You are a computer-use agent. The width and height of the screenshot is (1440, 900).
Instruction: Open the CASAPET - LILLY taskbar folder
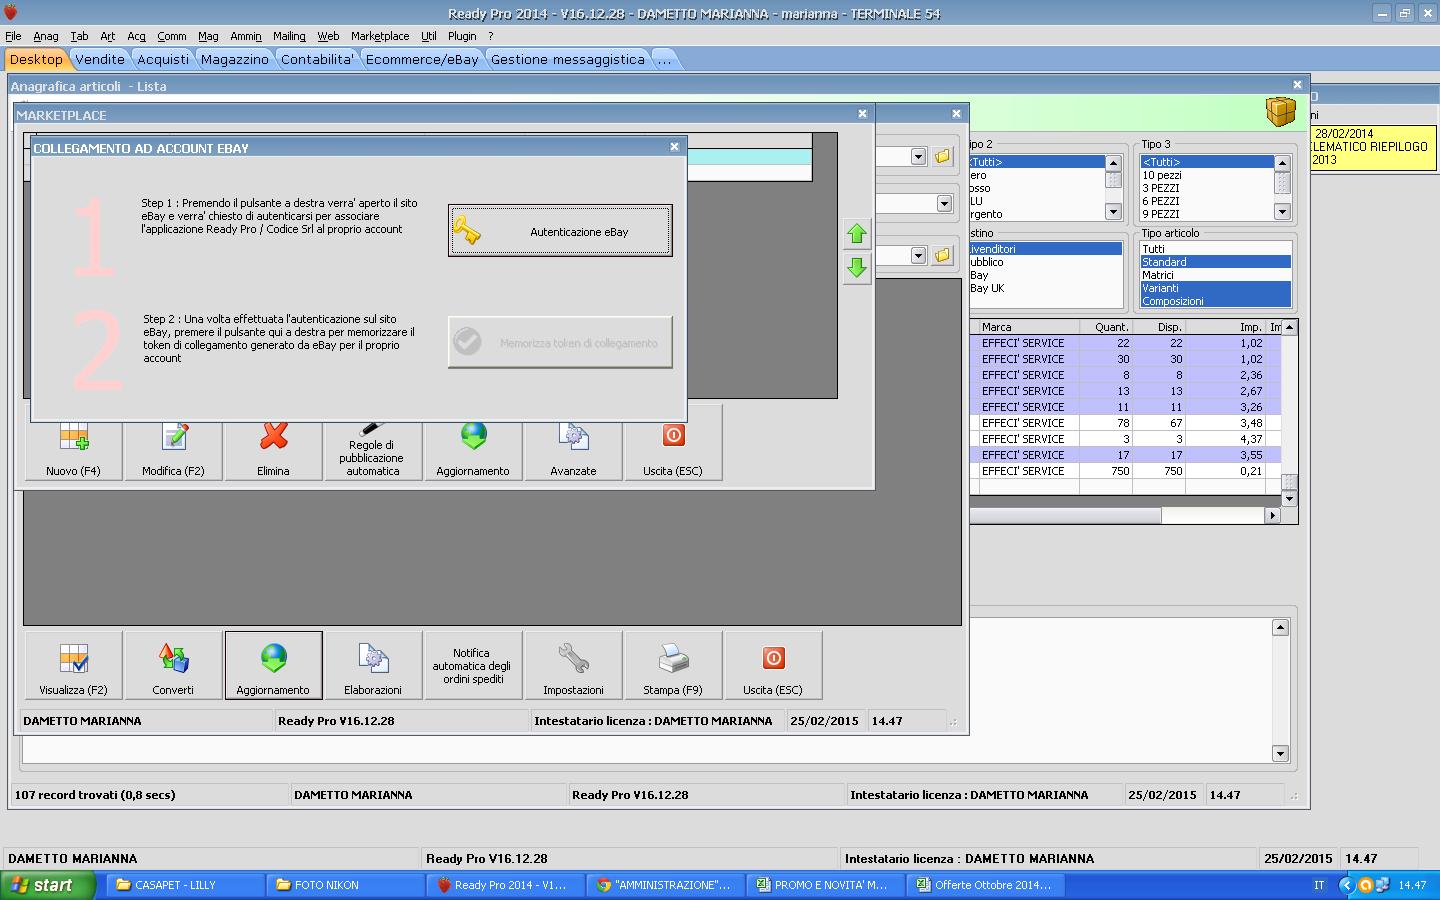pos(186,885)
